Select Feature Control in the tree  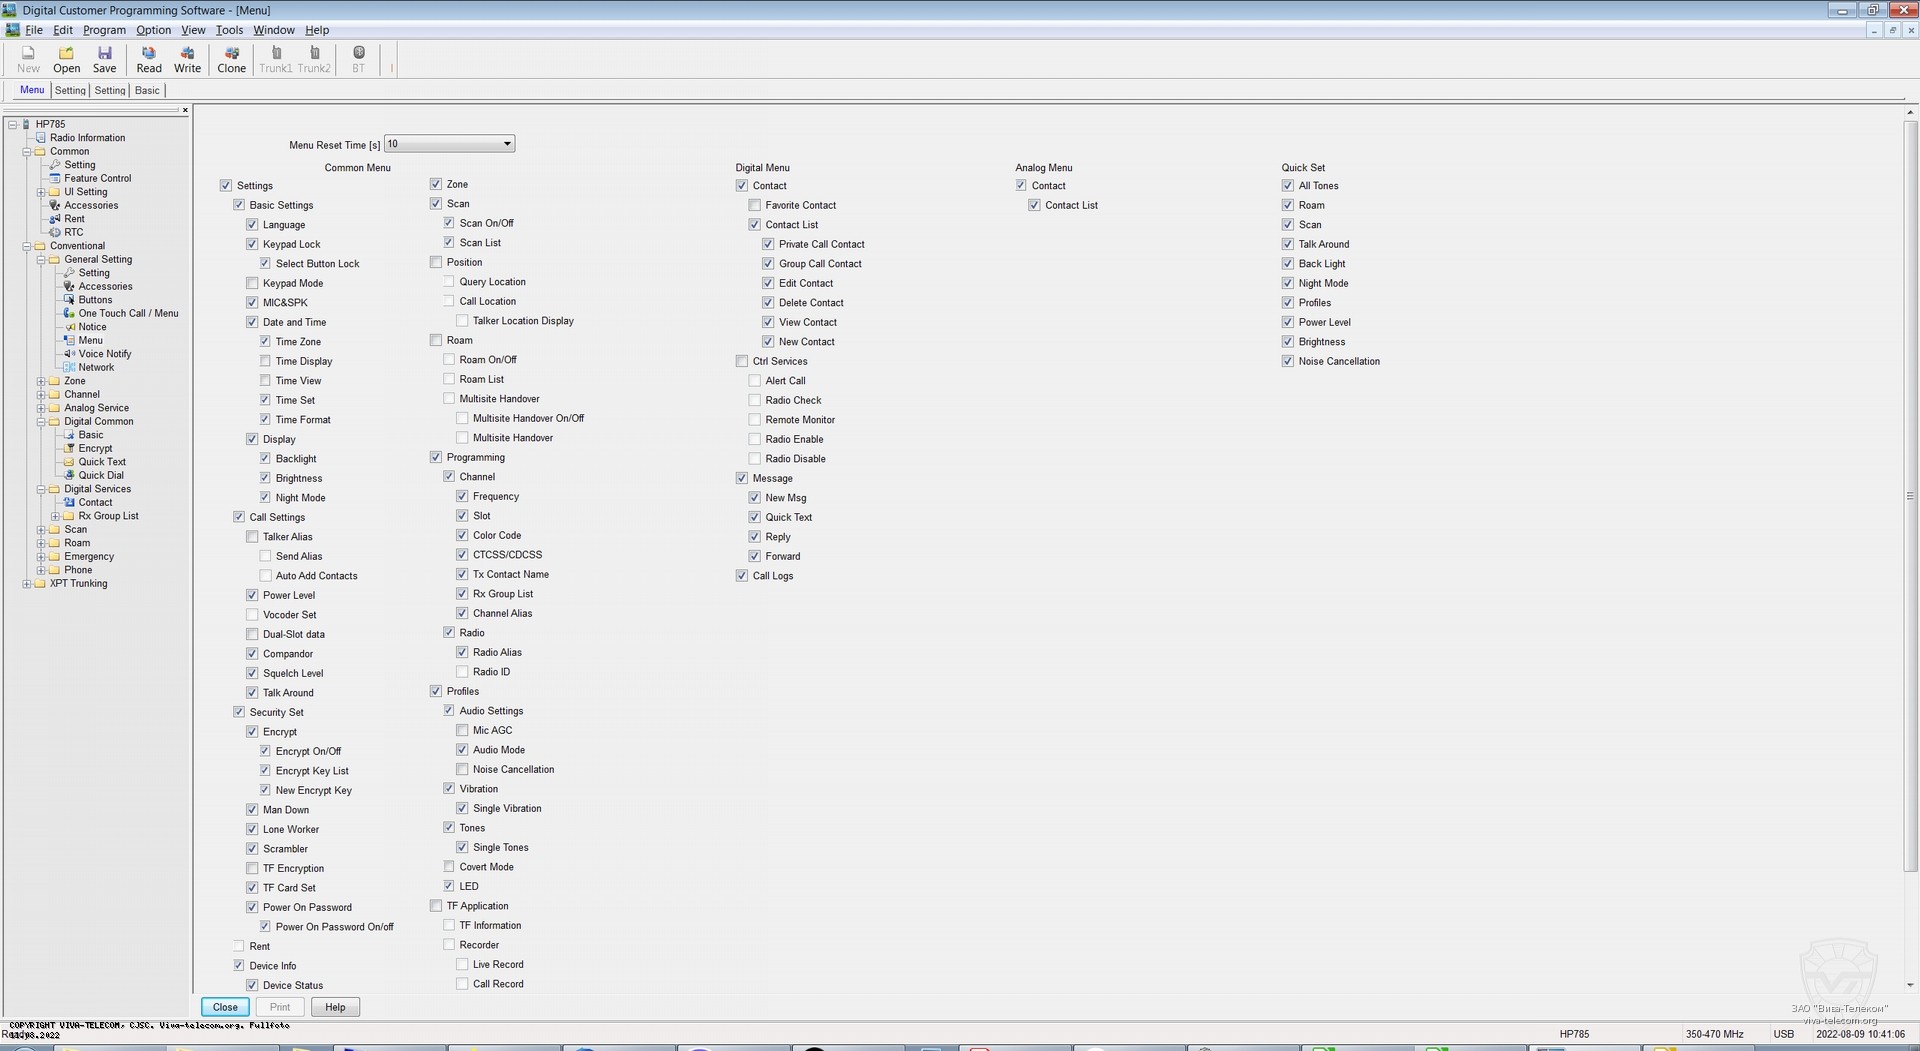point(97,178)
